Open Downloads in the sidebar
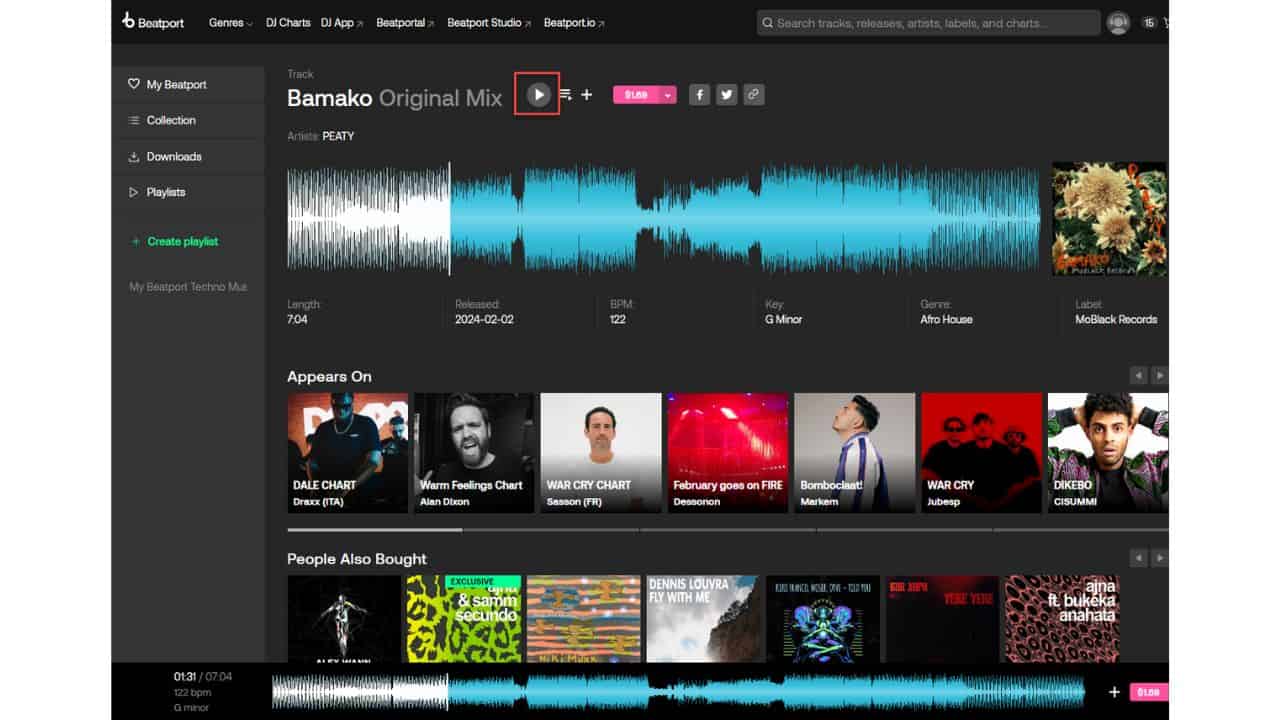 (x=188, y=156)
